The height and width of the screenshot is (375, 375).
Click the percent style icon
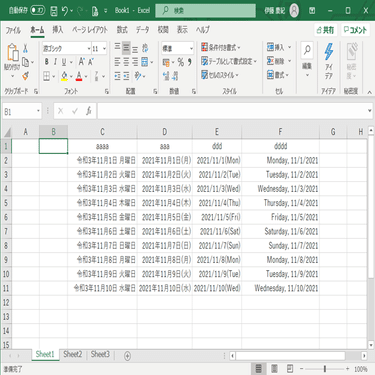[x=180, y=62]
